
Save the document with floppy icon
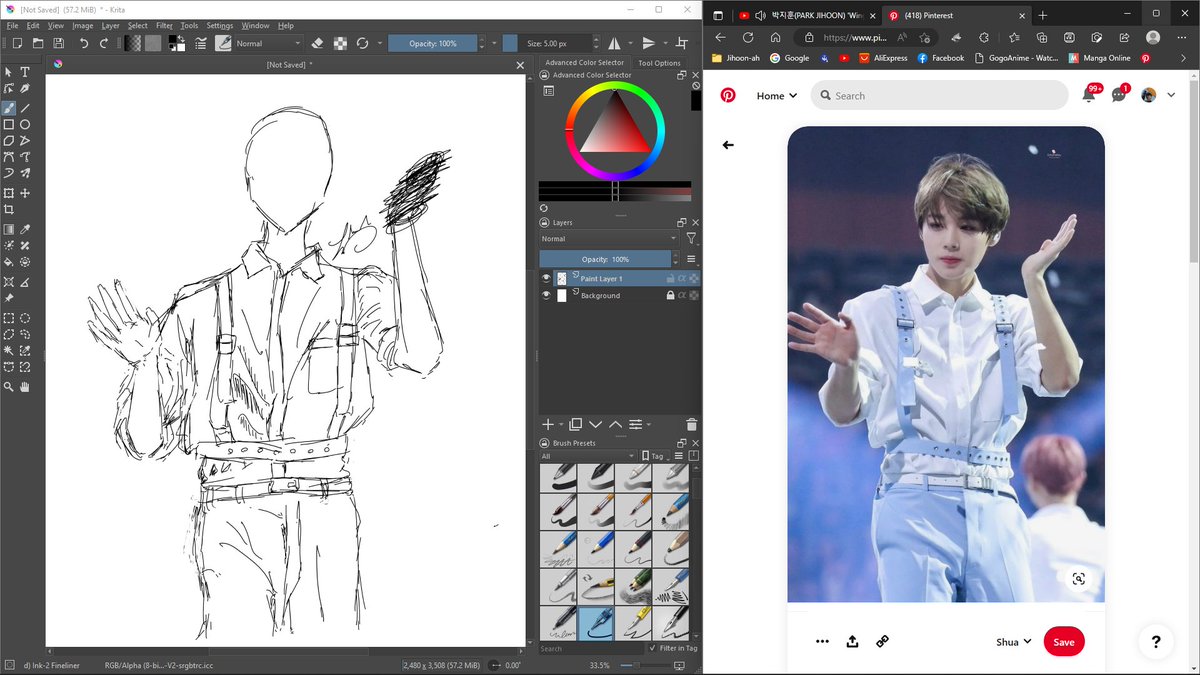pyautogui.click(x=59, y=43)
